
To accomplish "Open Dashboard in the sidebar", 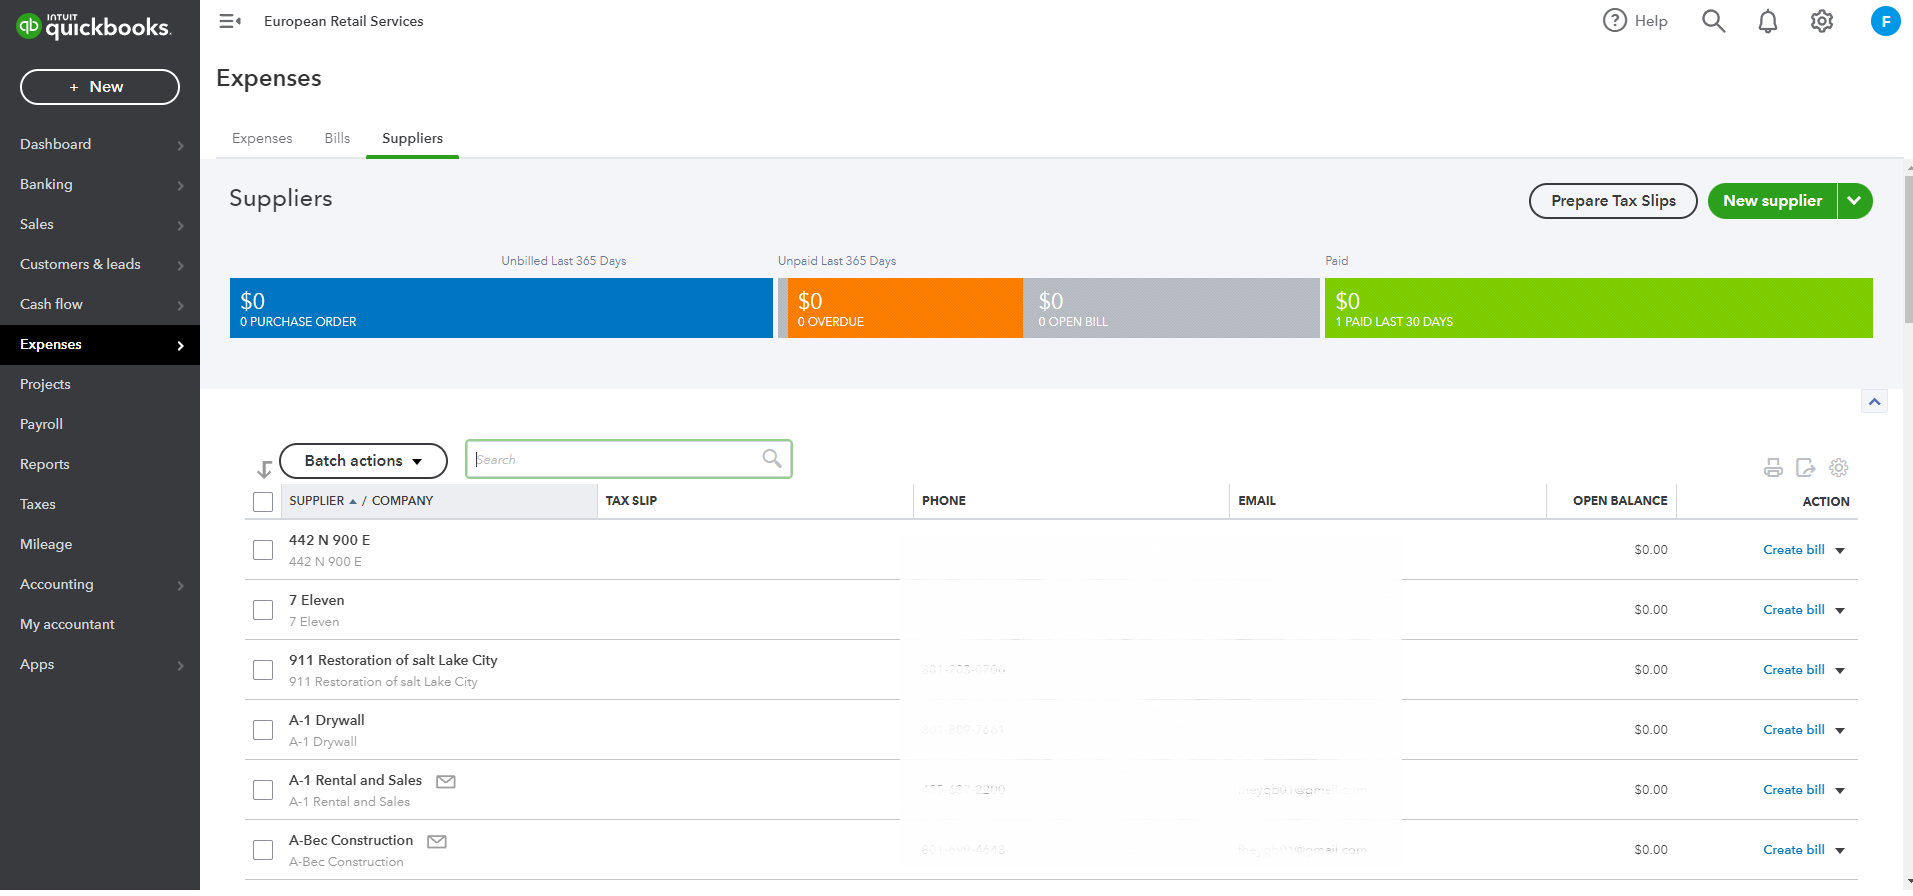I will pyautogui.click(x=100, y=144).
